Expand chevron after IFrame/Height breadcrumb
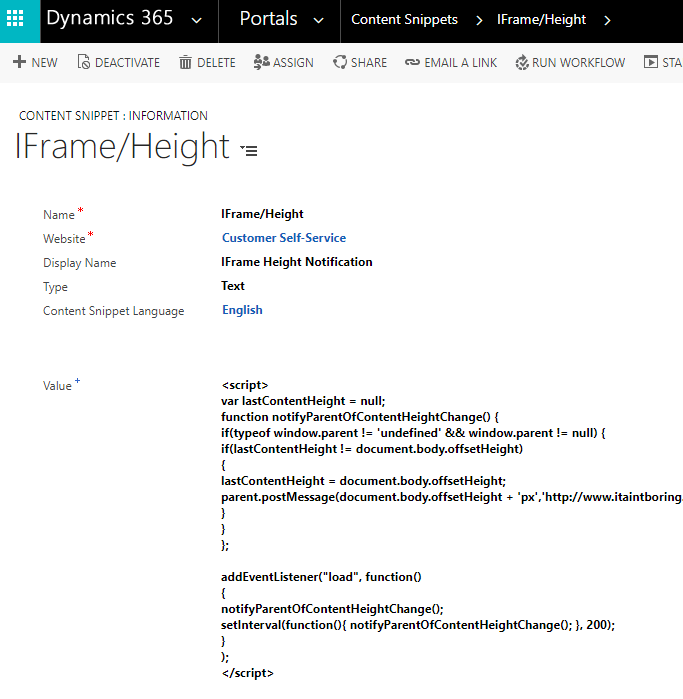 (x=607, y=20)
